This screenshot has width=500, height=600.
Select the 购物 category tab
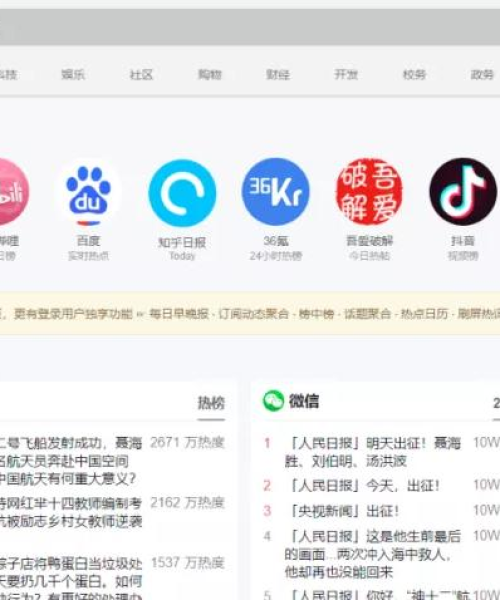click(x=210, y=74)
